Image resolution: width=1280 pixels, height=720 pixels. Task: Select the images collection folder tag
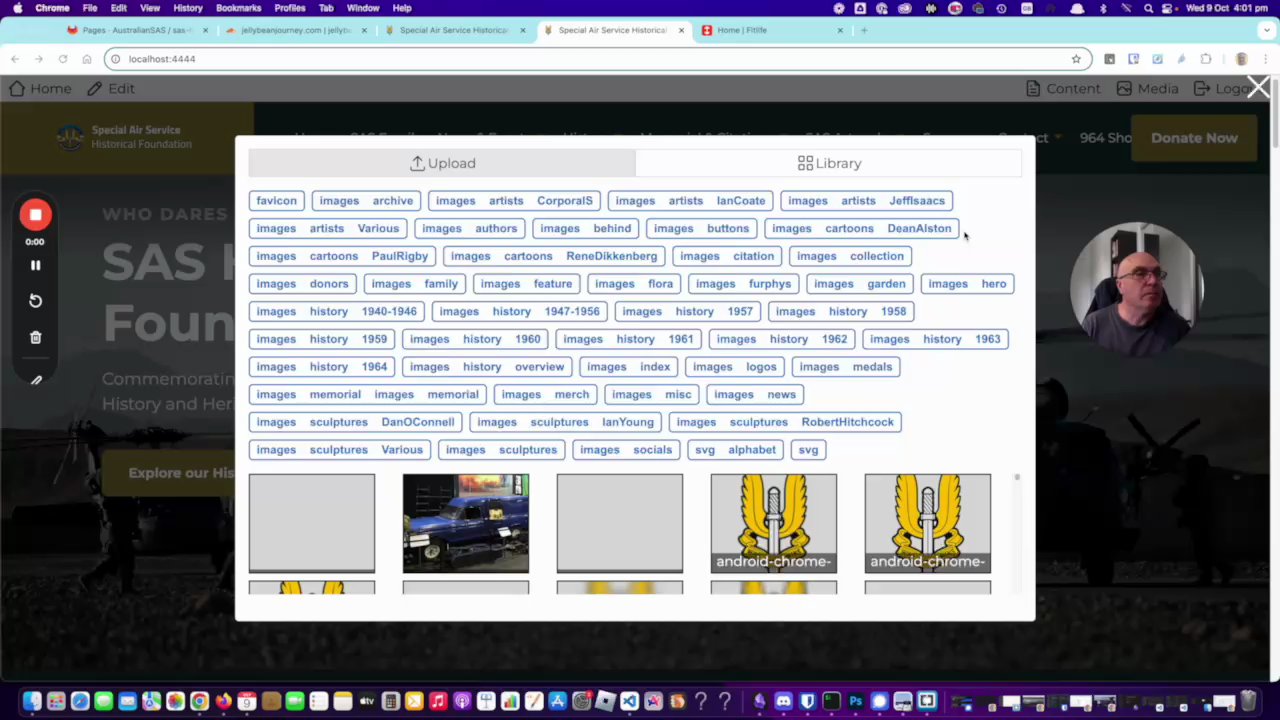(x=850, y=256)
